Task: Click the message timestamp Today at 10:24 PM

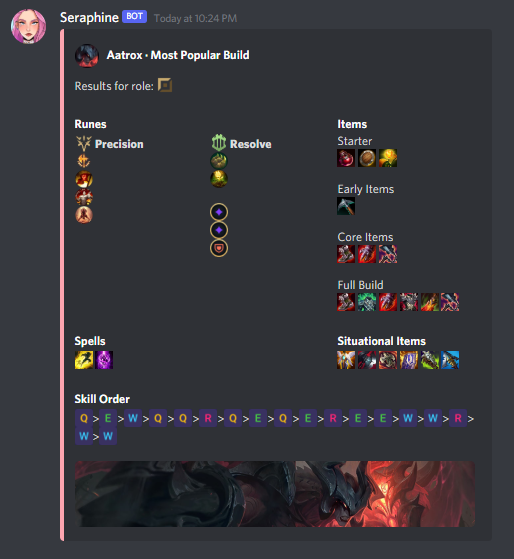Action: pyautogui.click(x=195, y=19)
